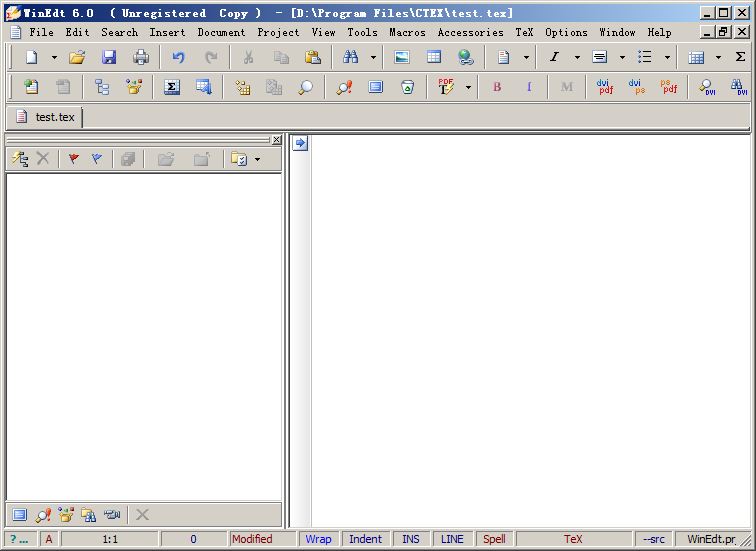The width and height of the screenshot is (756, 551).
Task: Open the folder checklist dropdown in left panel
Action: coord(257,159)
